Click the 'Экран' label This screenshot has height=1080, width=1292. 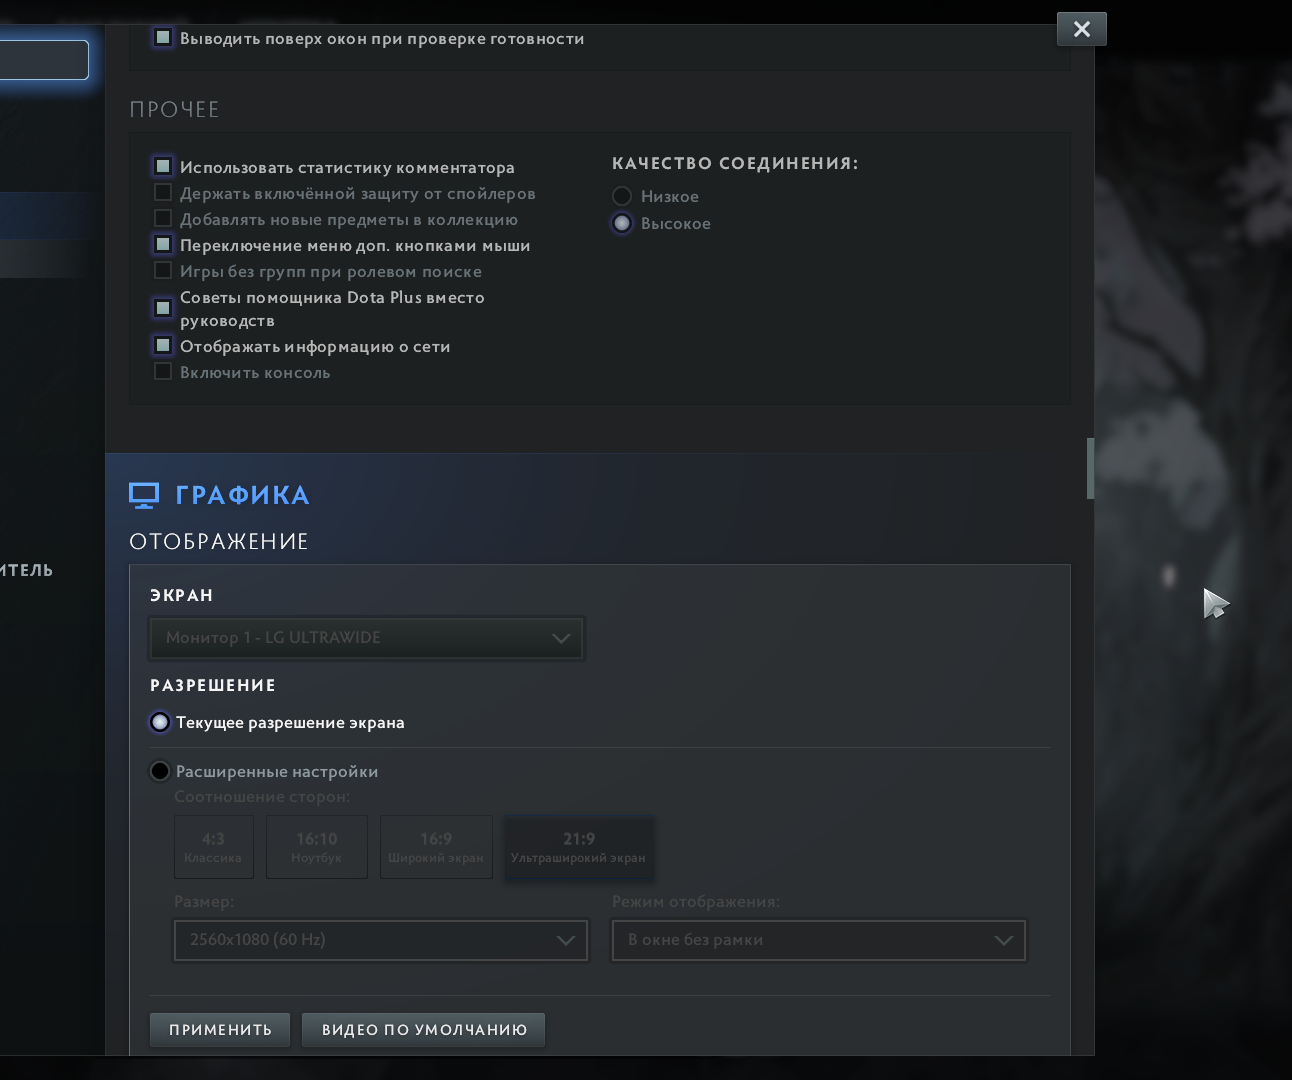click(x=182, y=595)
